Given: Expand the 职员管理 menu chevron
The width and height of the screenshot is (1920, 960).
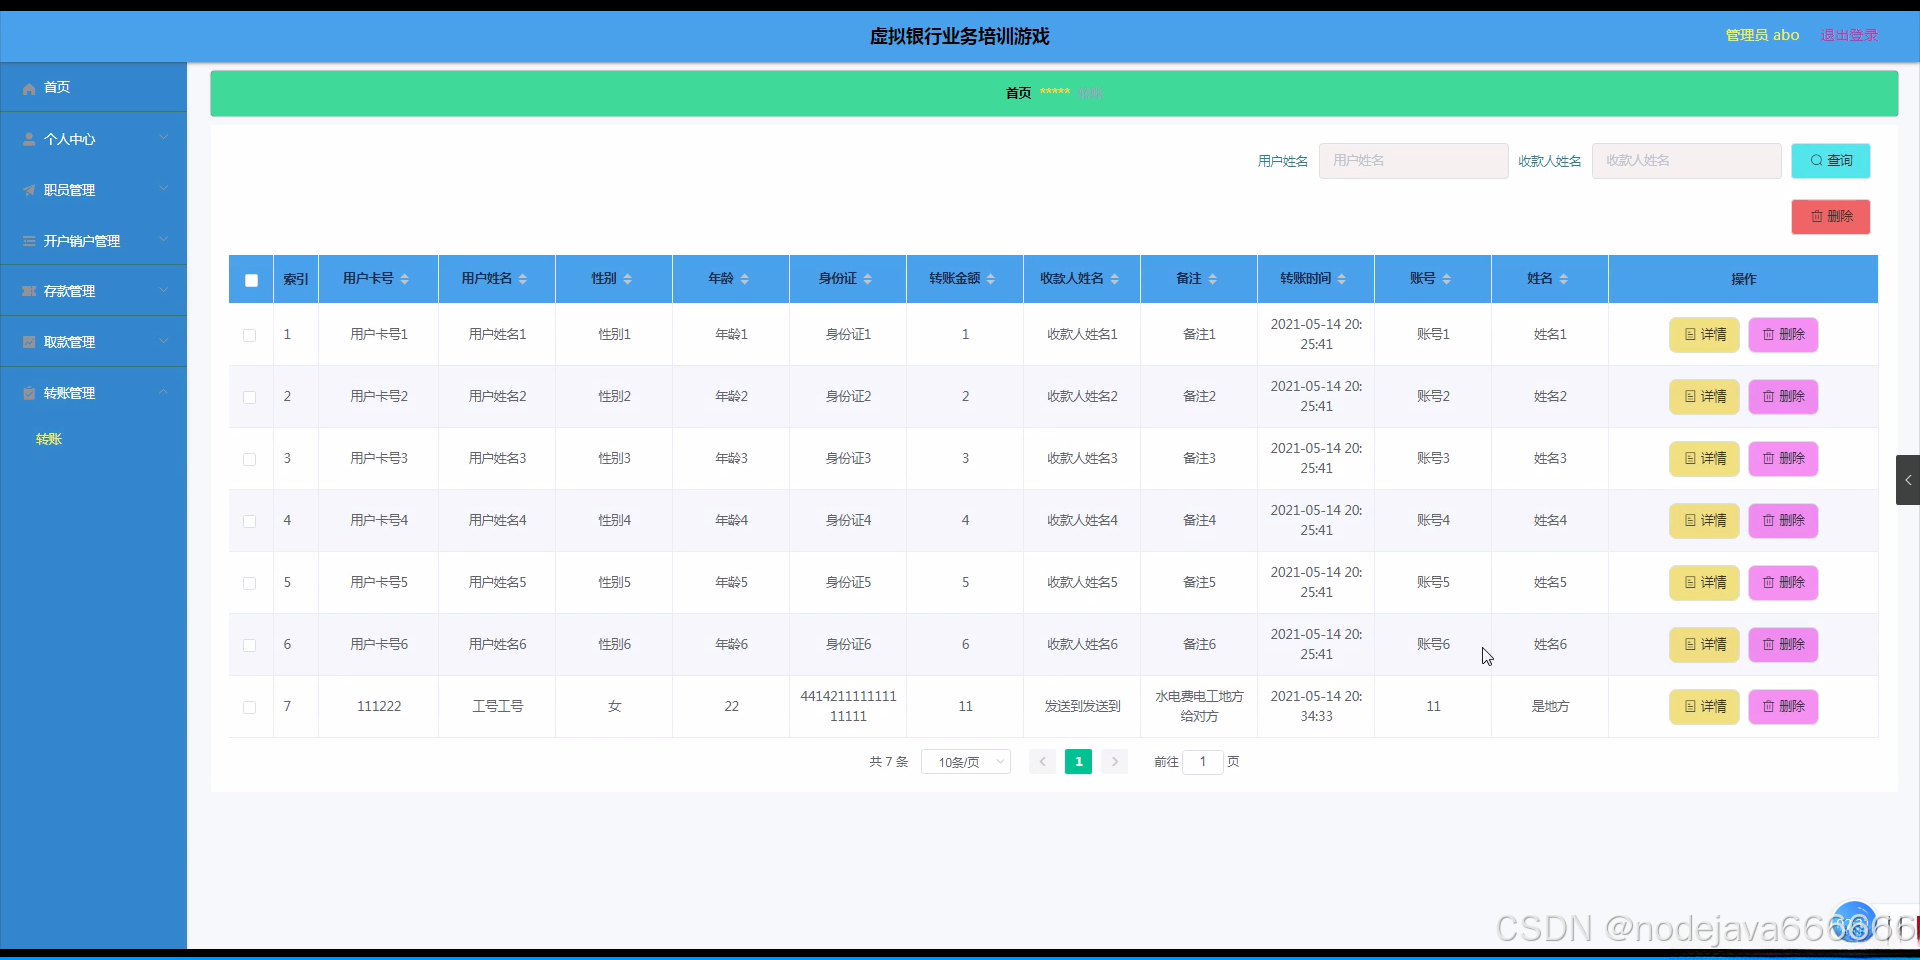Looking at the screenshot, I should coord(163,189).
